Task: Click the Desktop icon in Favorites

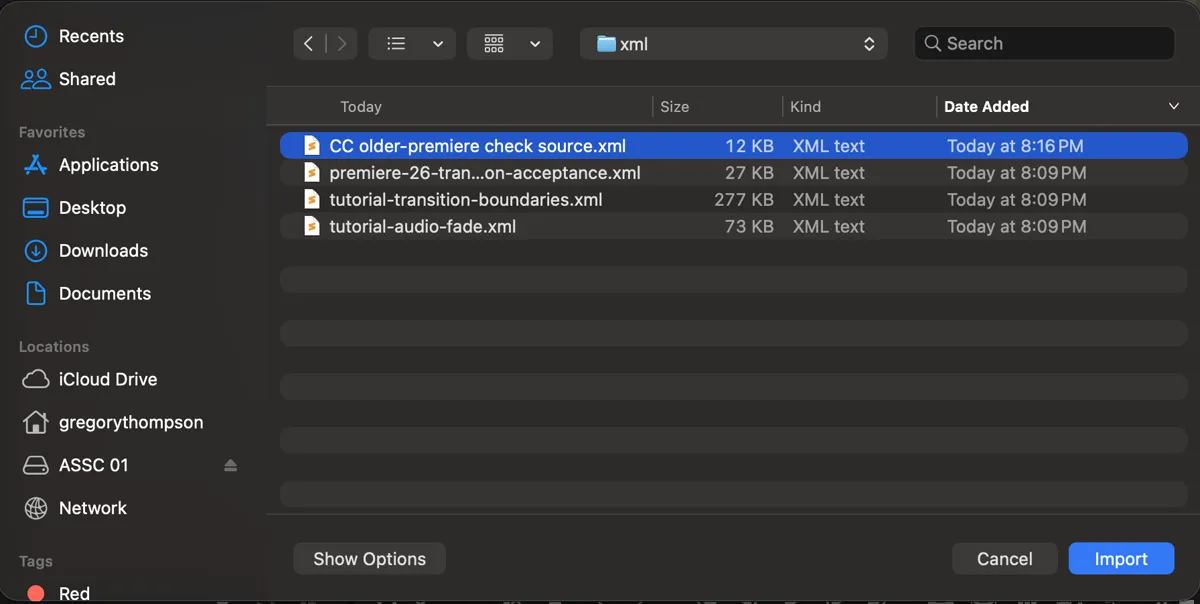Action: point(36,208)
